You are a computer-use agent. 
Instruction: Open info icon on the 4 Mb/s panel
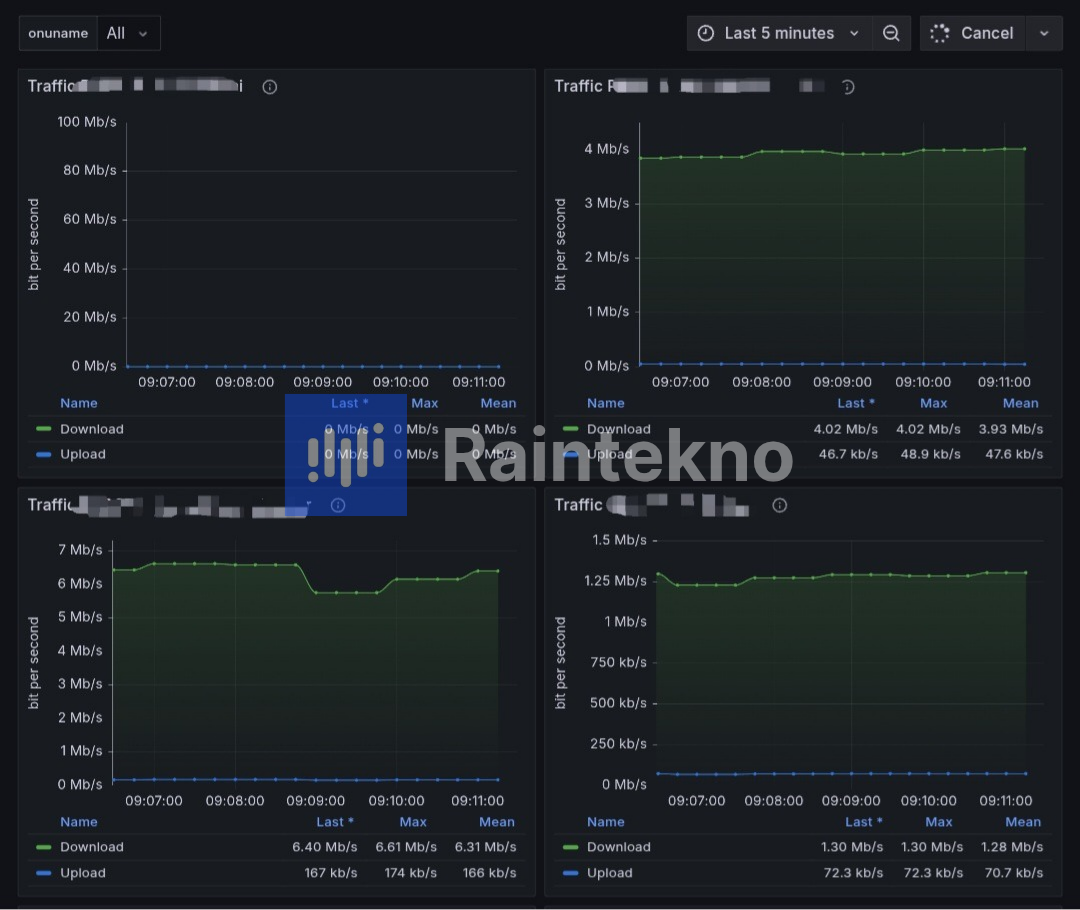click(847, 87)
